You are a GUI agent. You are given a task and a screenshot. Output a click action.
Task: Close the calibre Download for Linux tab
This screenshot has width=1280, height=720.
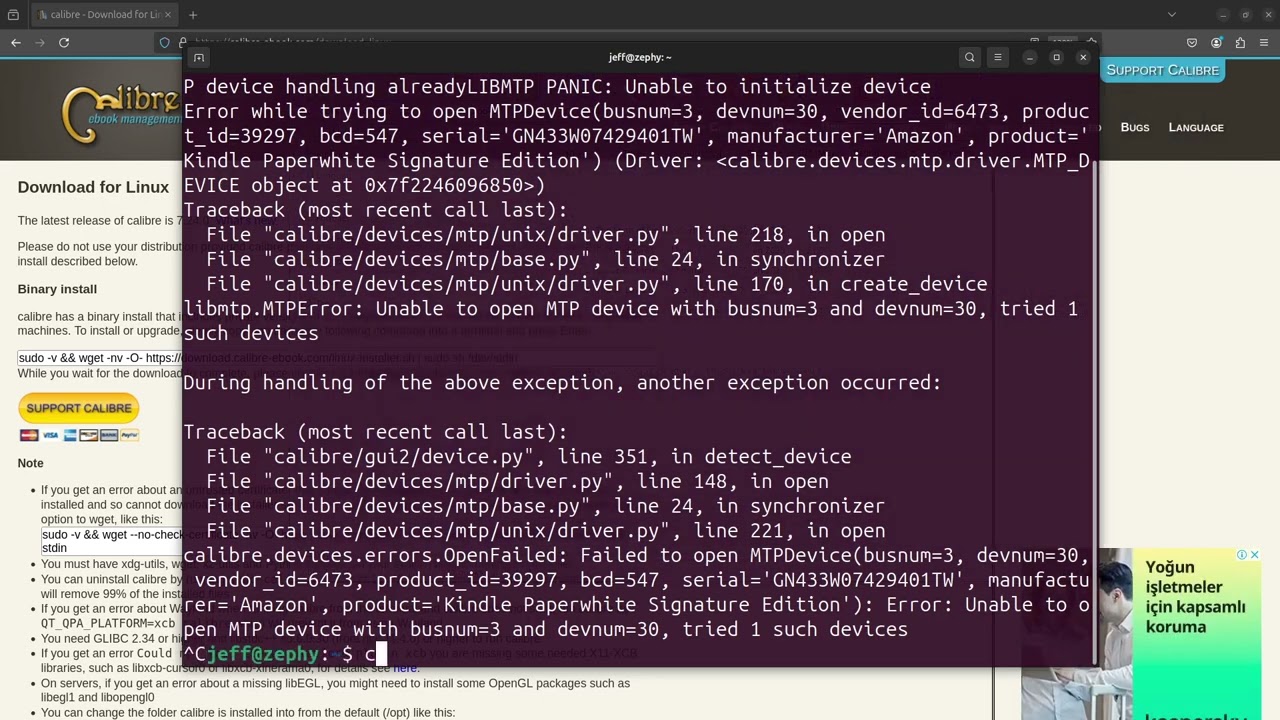click(x=167, y=15)
